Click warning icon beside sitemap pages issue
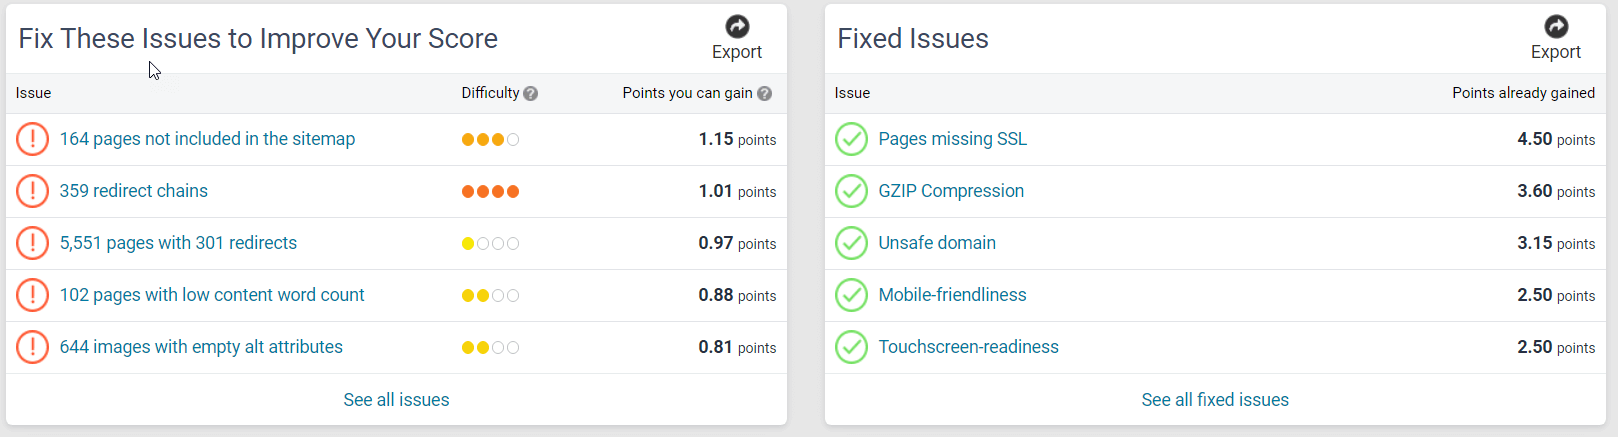This screenshot has width=1618, height=437. [x=32, y=139]
